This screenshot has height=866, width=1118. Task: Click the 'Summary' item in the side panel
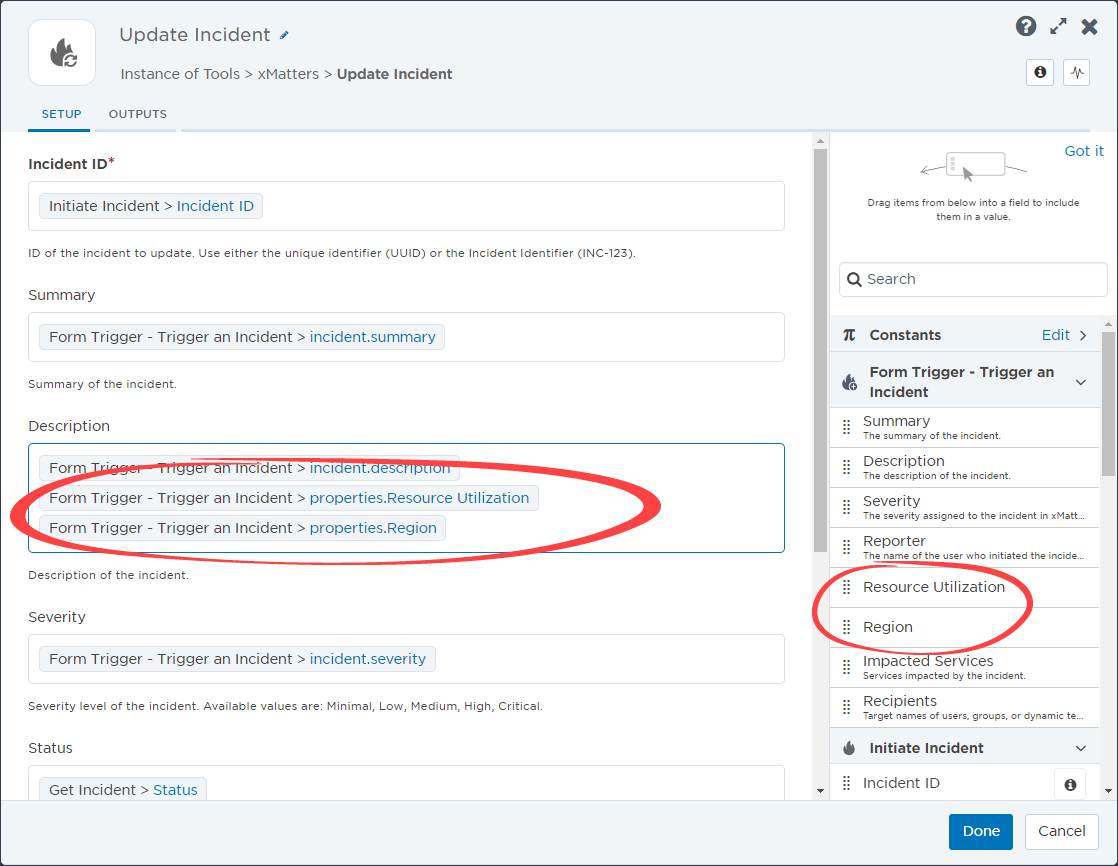tap(965, 428)
